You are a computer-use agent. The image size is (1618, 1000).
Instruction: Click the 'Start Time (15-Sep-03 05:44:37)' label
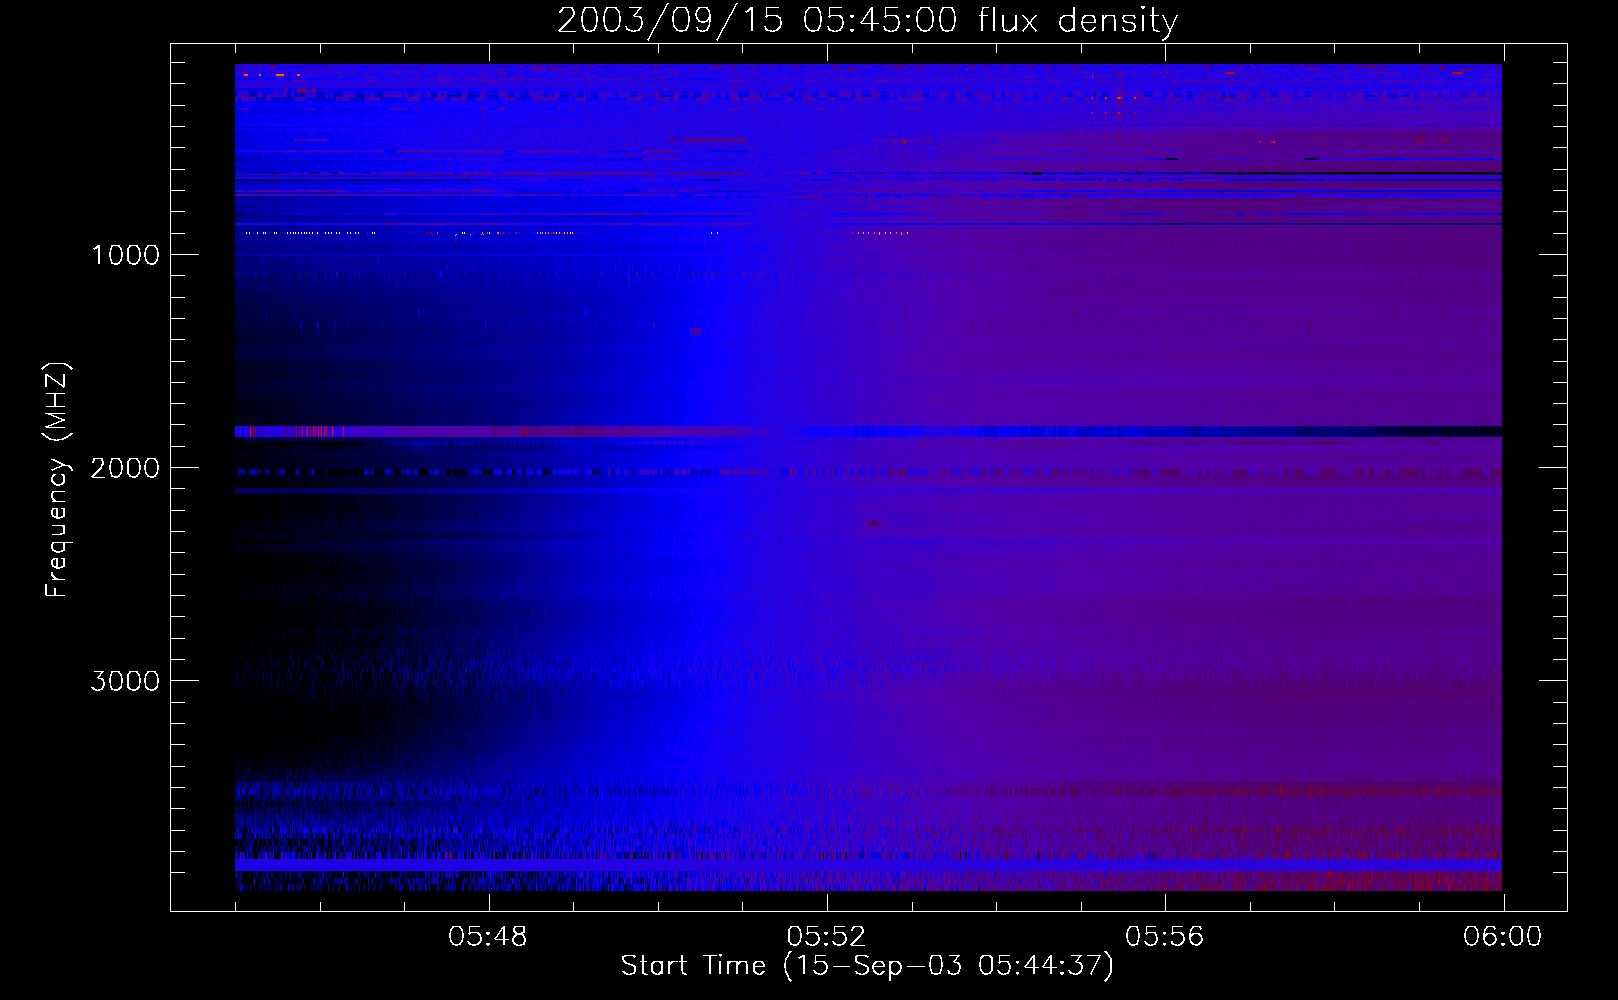[x=867, y=966]
